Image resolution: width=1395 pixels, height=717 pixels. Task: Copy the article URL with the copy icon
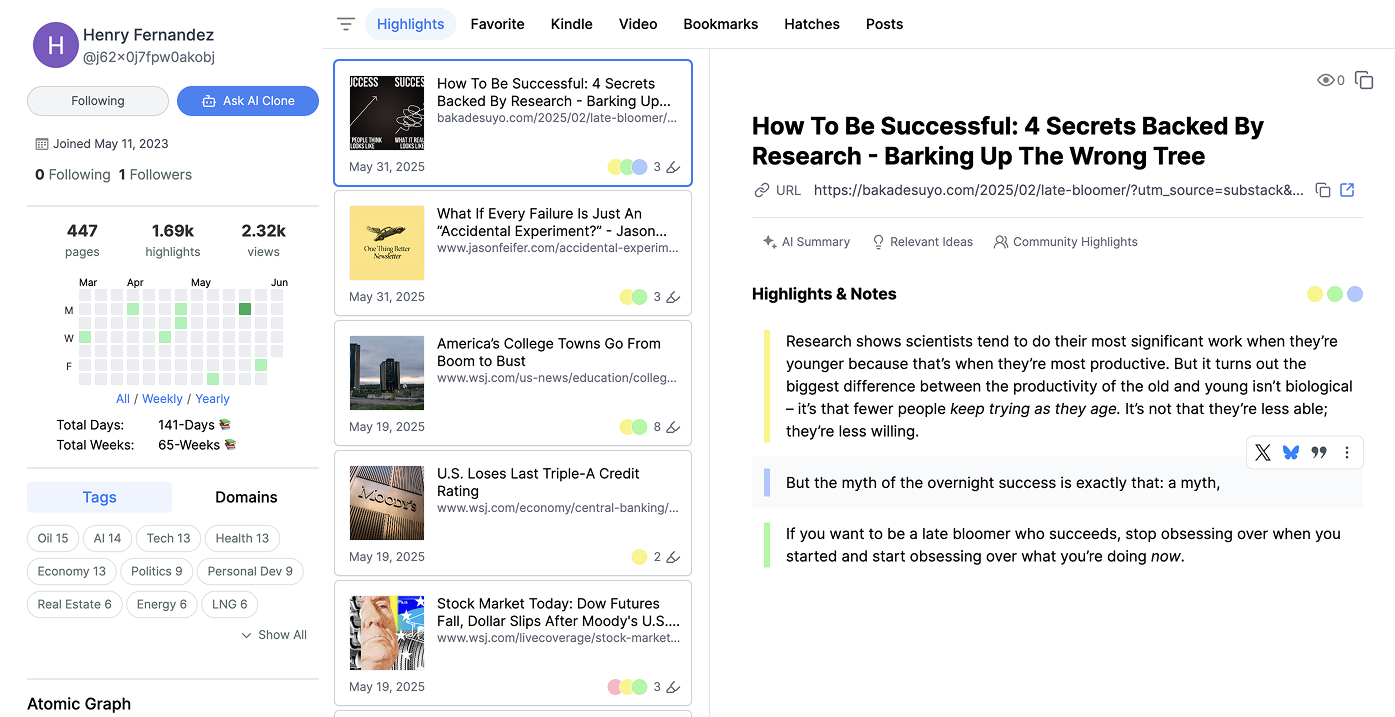1323,190
